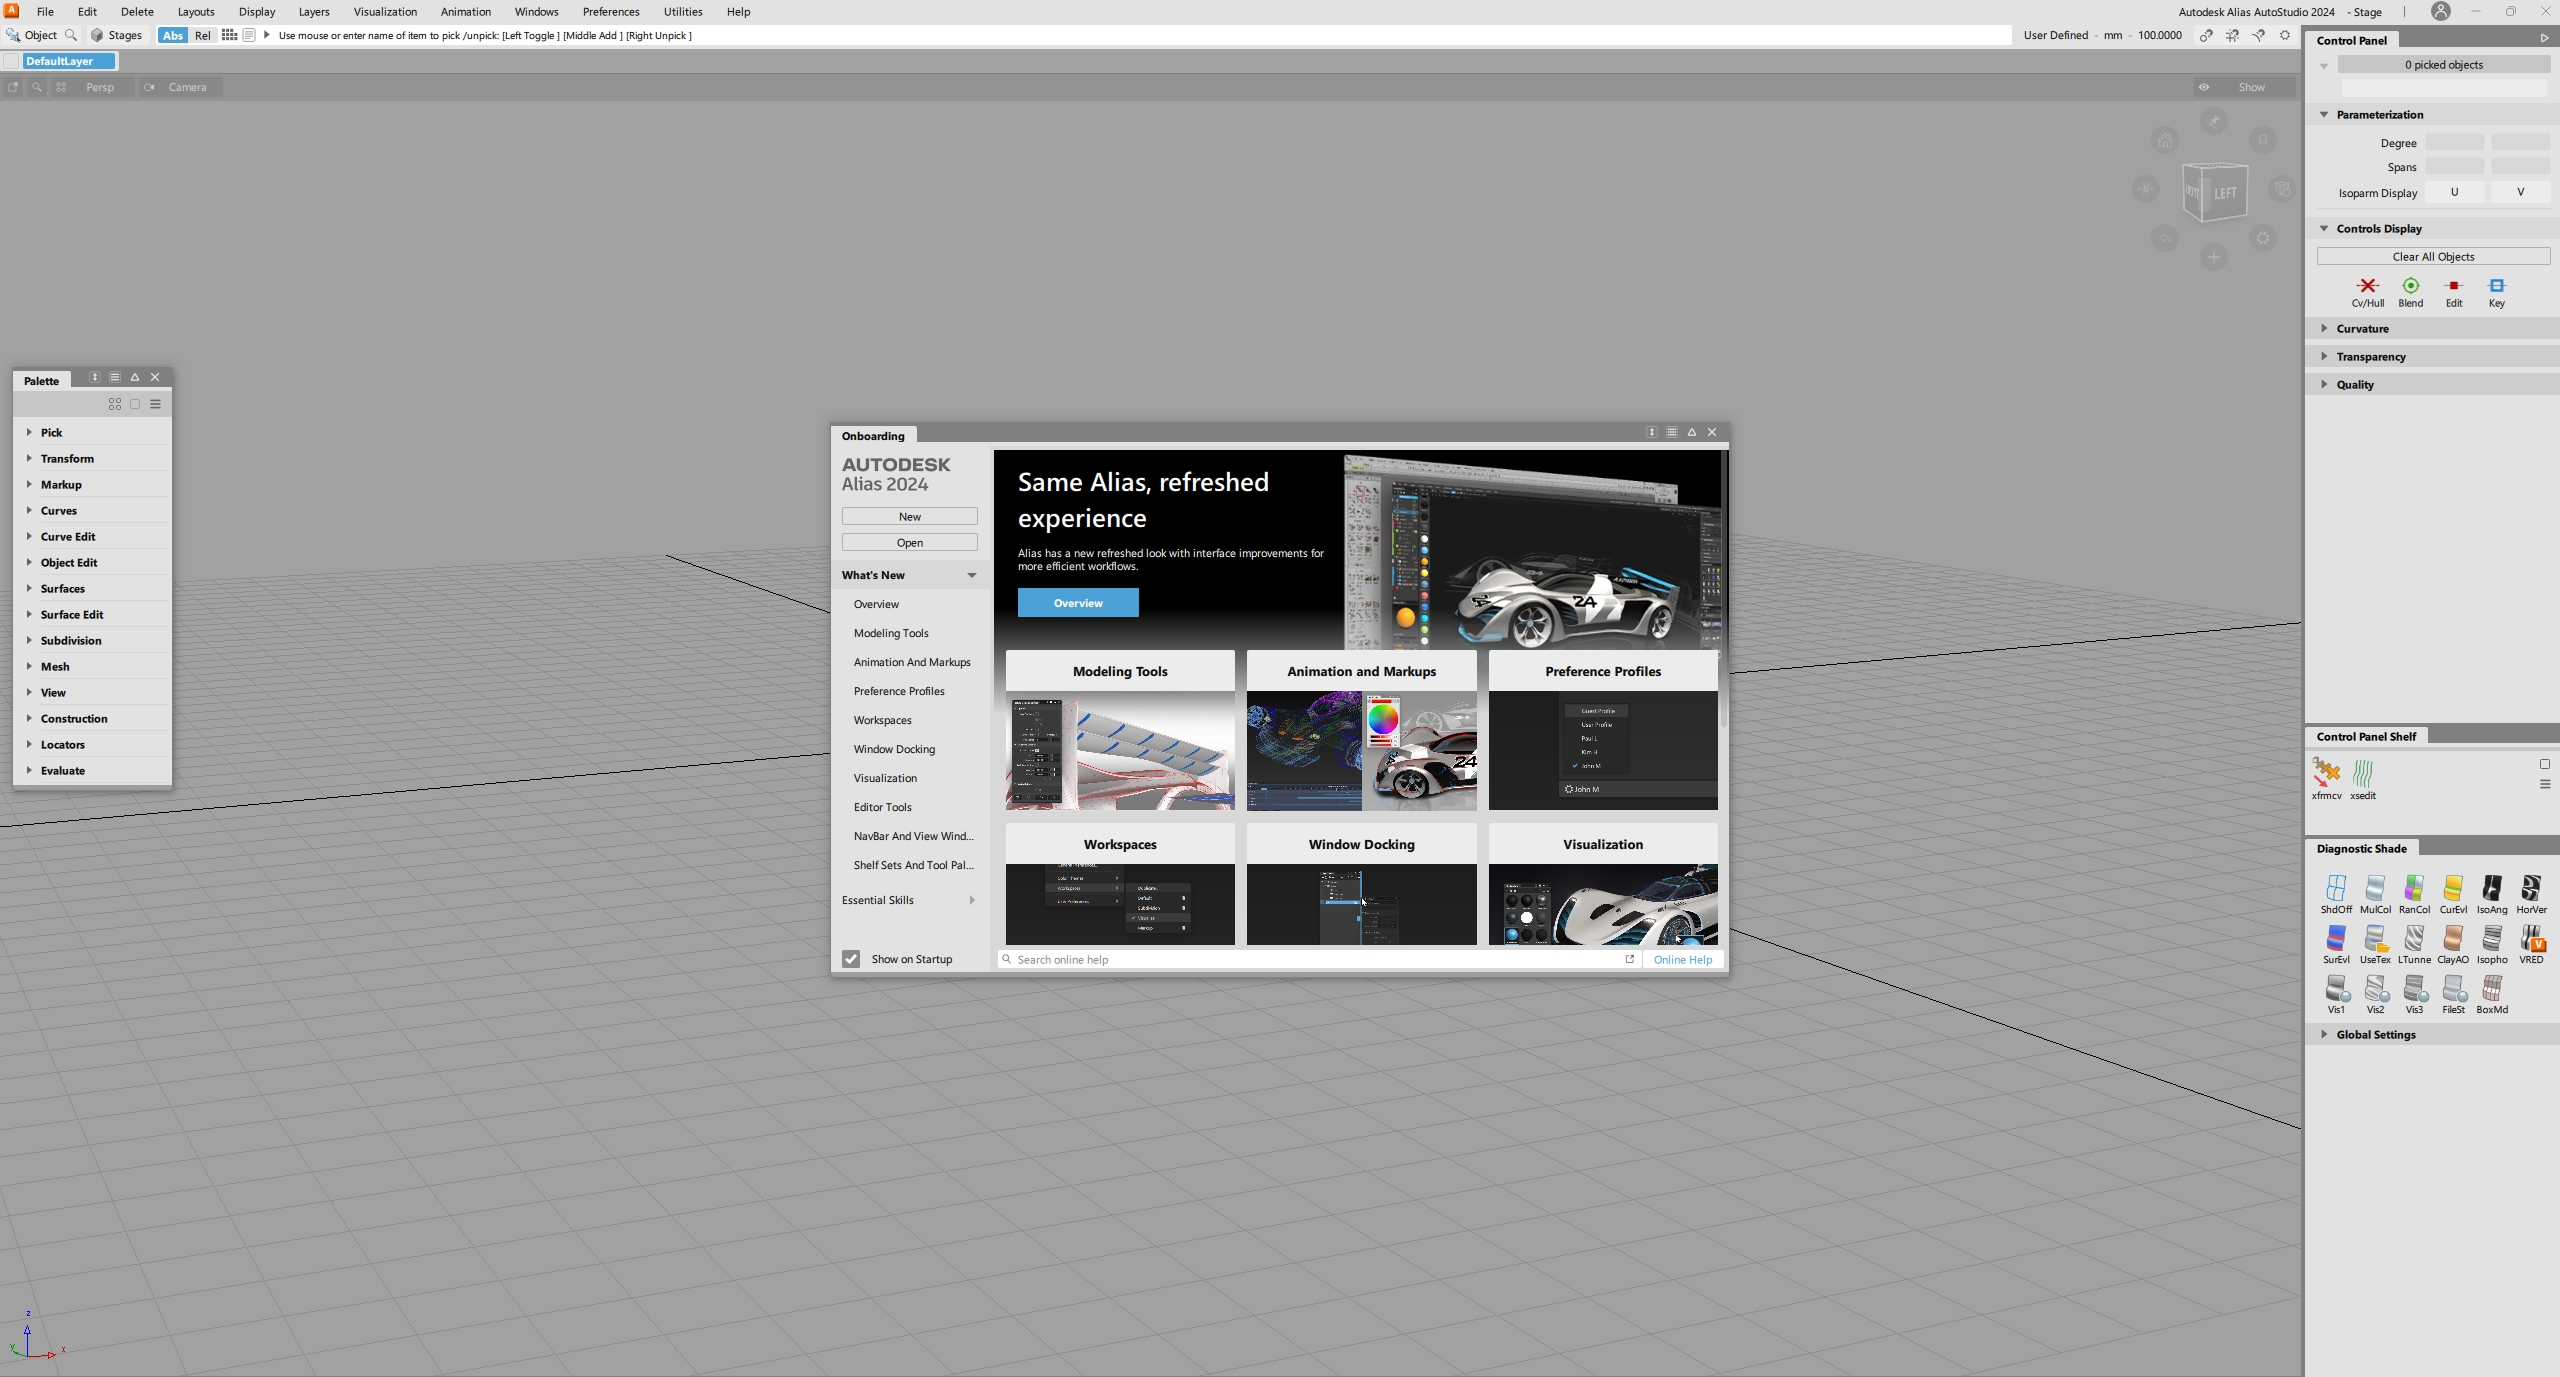The image size is (2560, 1377).
Task: Select the ShdOff diagnostic shade icon
Action: [2336, 889]
